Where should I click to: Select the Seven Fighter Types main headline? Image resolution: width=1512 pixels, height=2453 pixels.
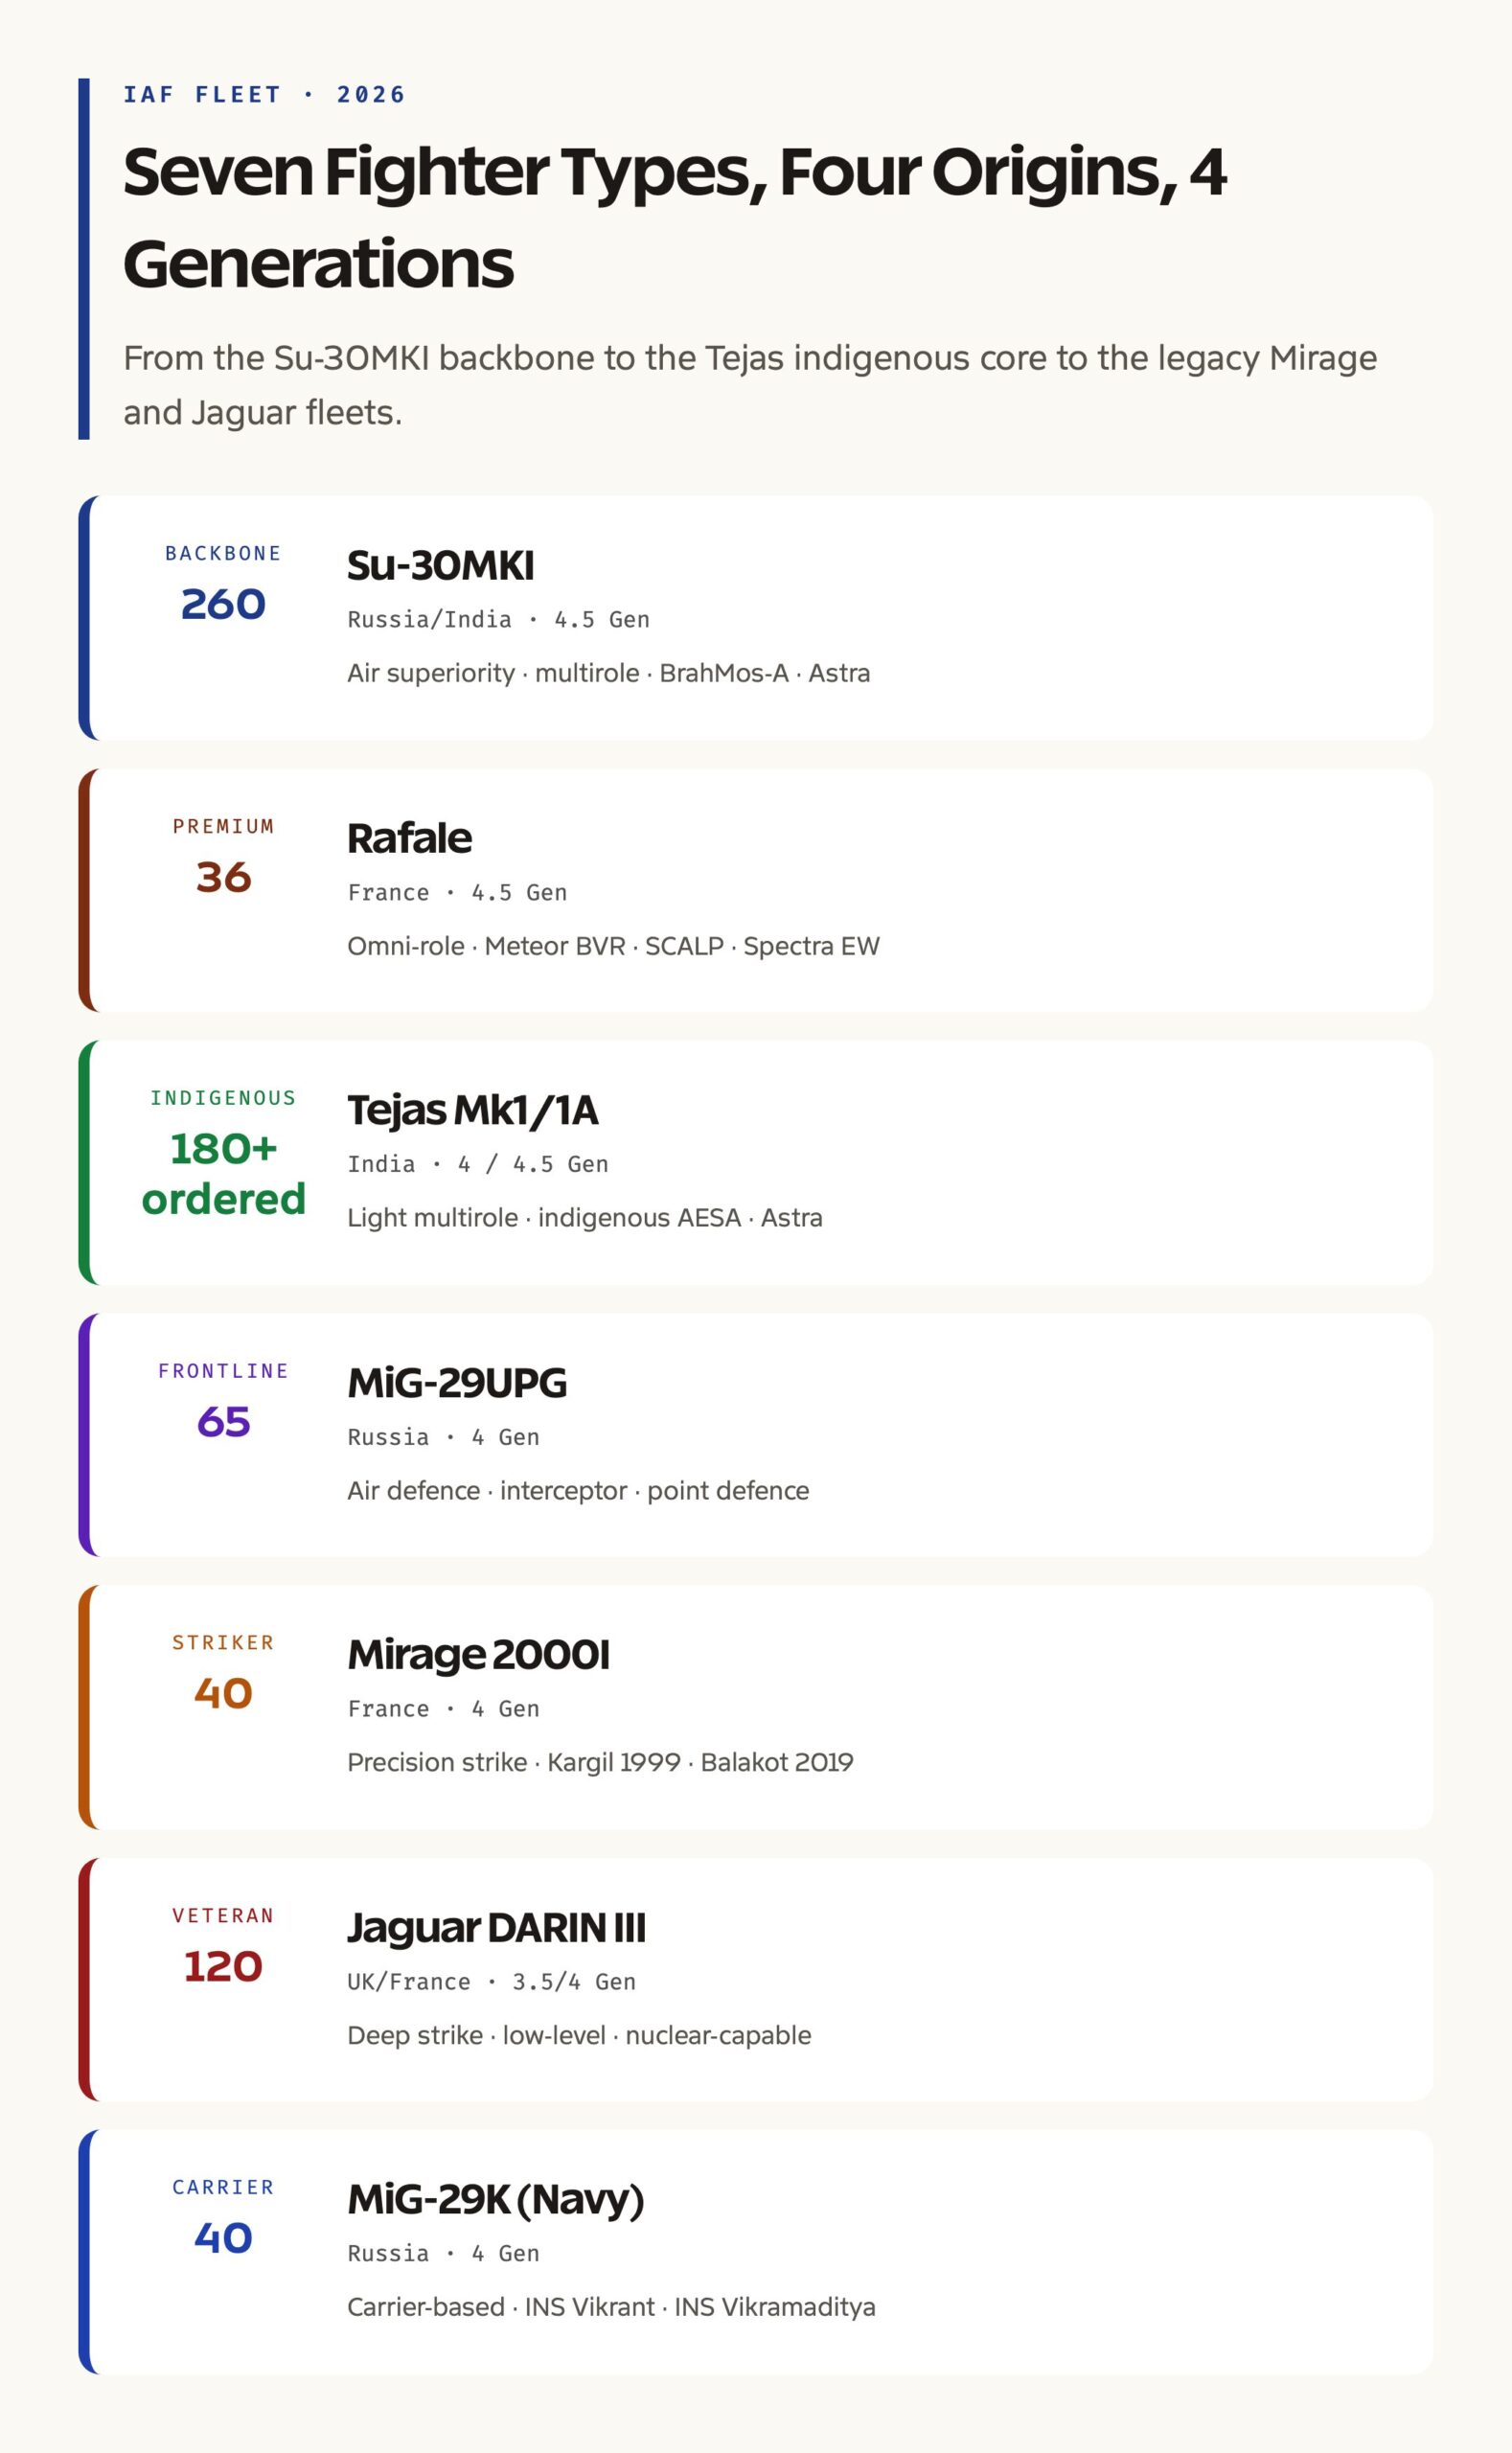[675, 217]
